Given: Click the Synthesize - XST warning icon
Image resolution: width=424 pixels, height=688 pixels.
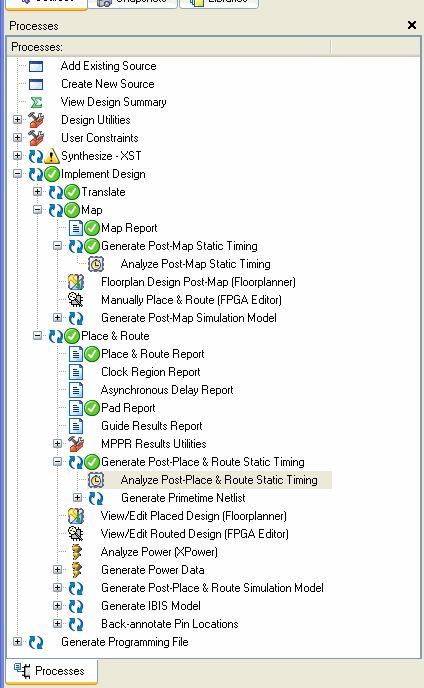Looking at the screenshot, I should [x=52, y=156].
